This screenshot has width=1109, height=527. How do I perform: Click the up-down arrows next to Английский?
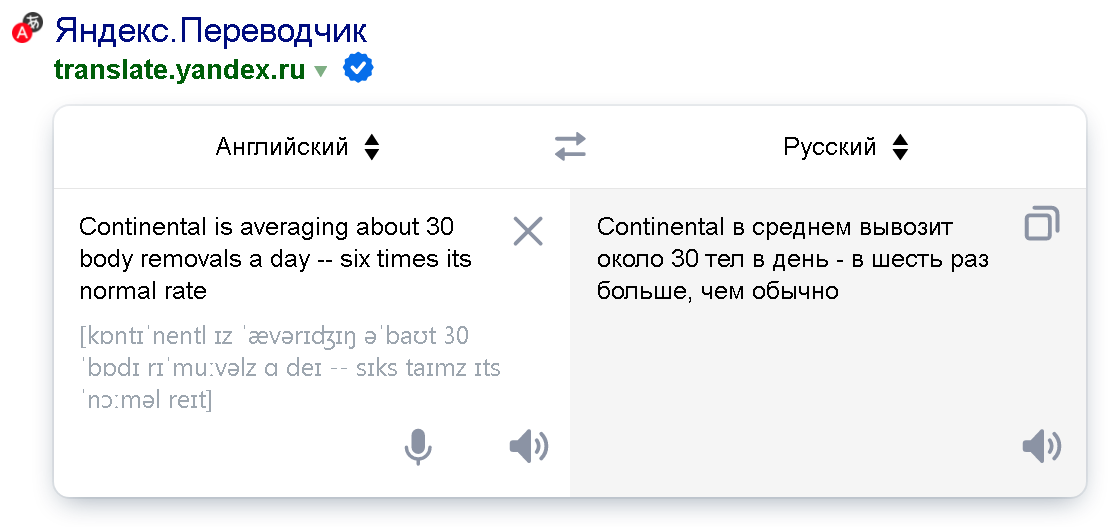click(372, 148)
